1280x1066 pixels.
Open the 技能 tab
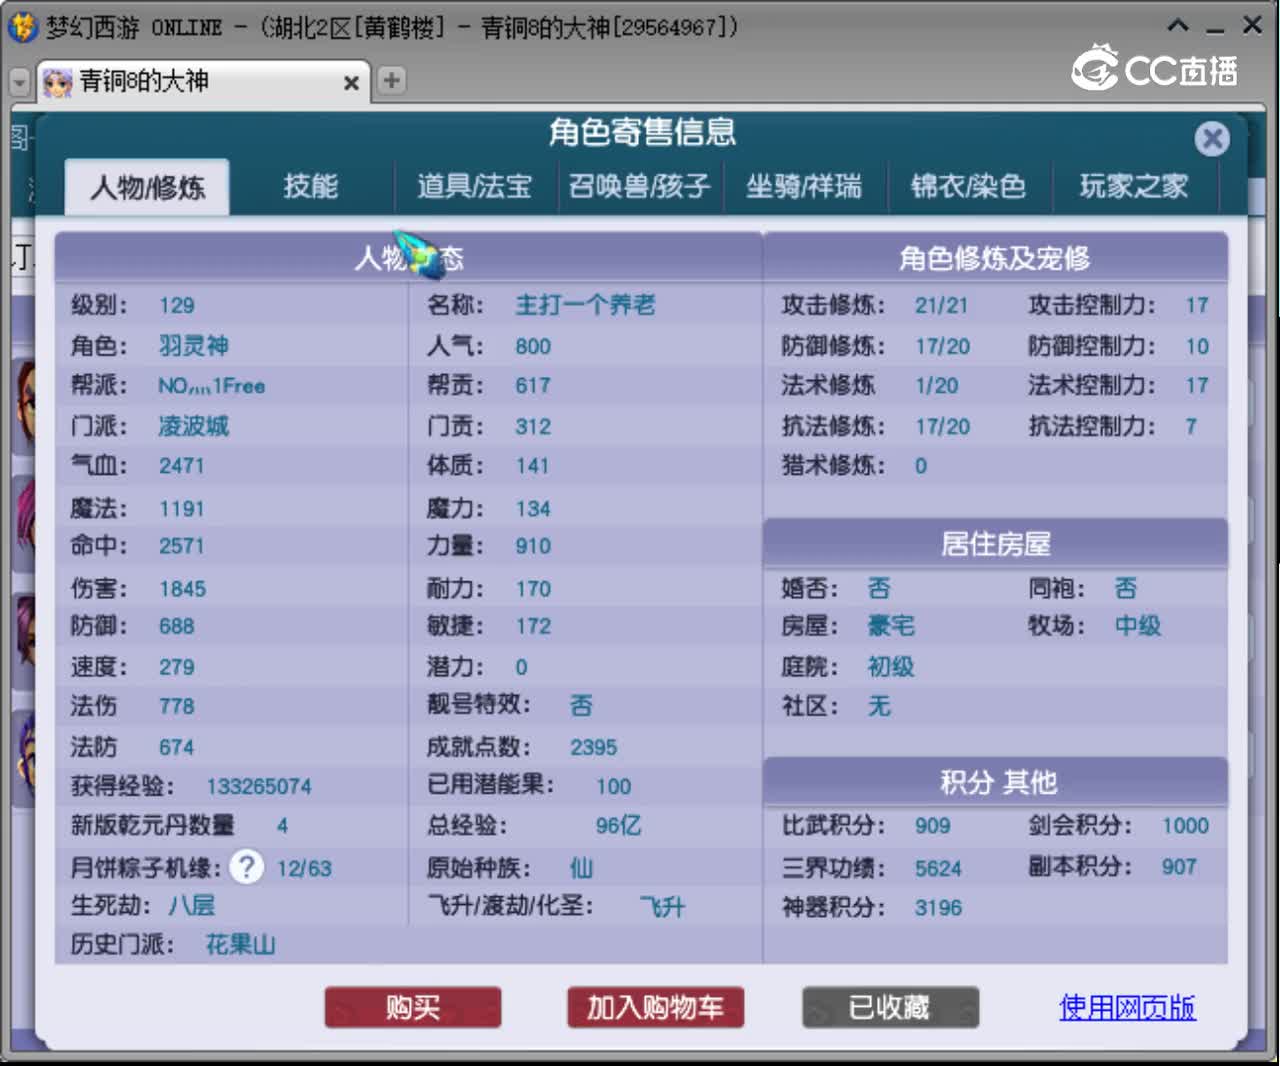click(x=311, y=186)
